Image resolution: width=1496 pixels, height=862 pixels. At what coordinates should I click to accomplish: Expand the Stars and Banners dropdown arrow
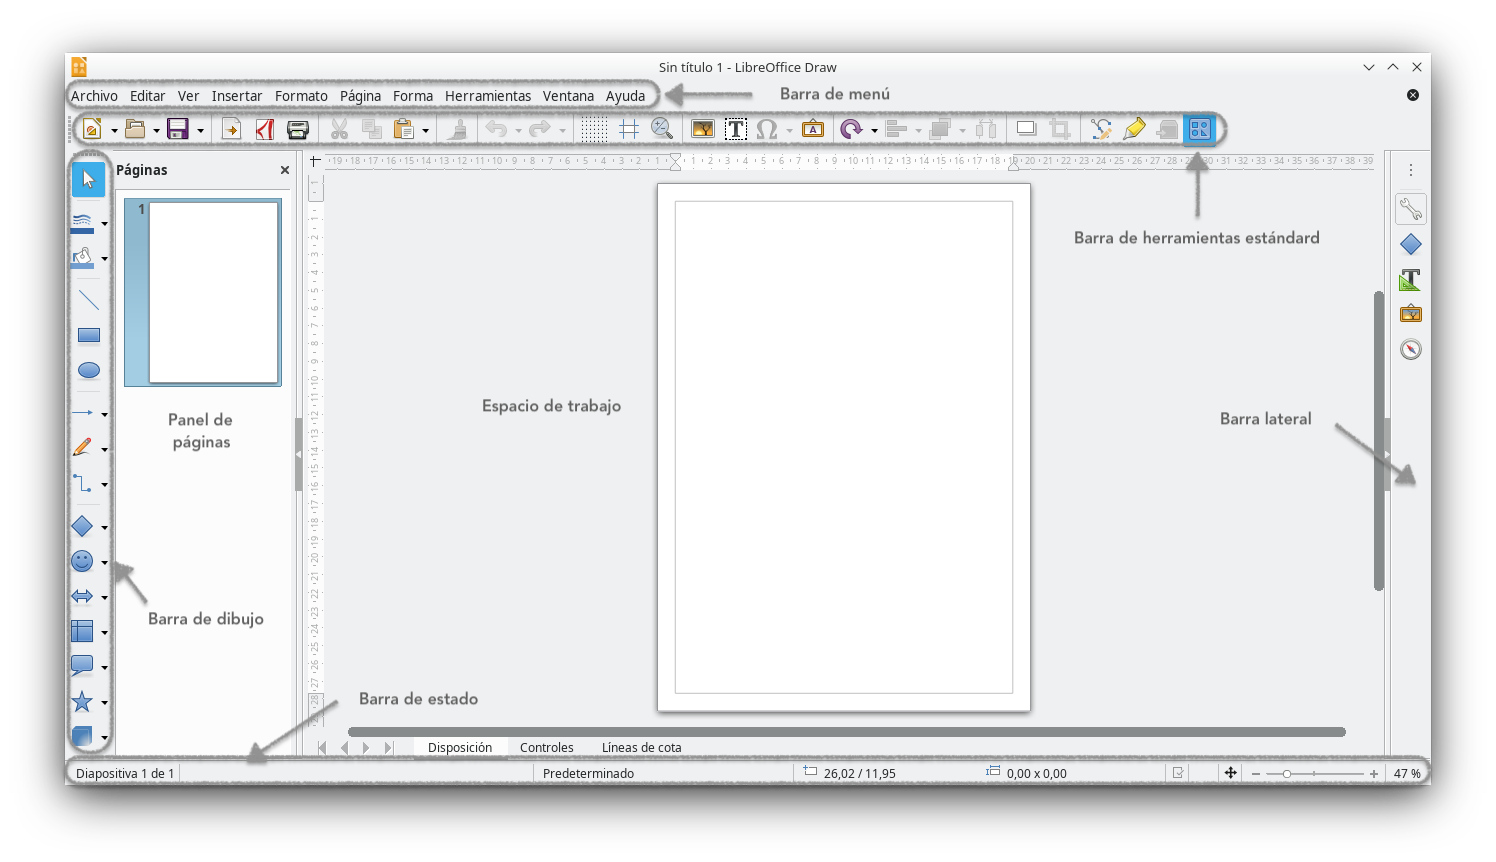[x=104, y=703]
